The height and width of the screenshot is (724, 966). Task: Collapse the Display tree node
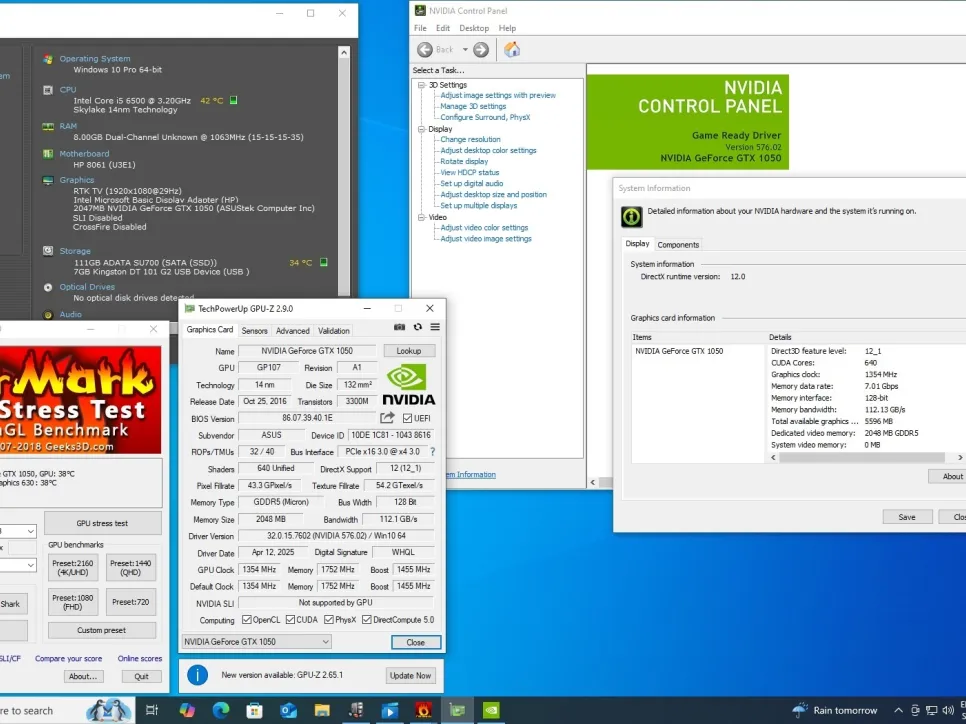click(422, 129)
